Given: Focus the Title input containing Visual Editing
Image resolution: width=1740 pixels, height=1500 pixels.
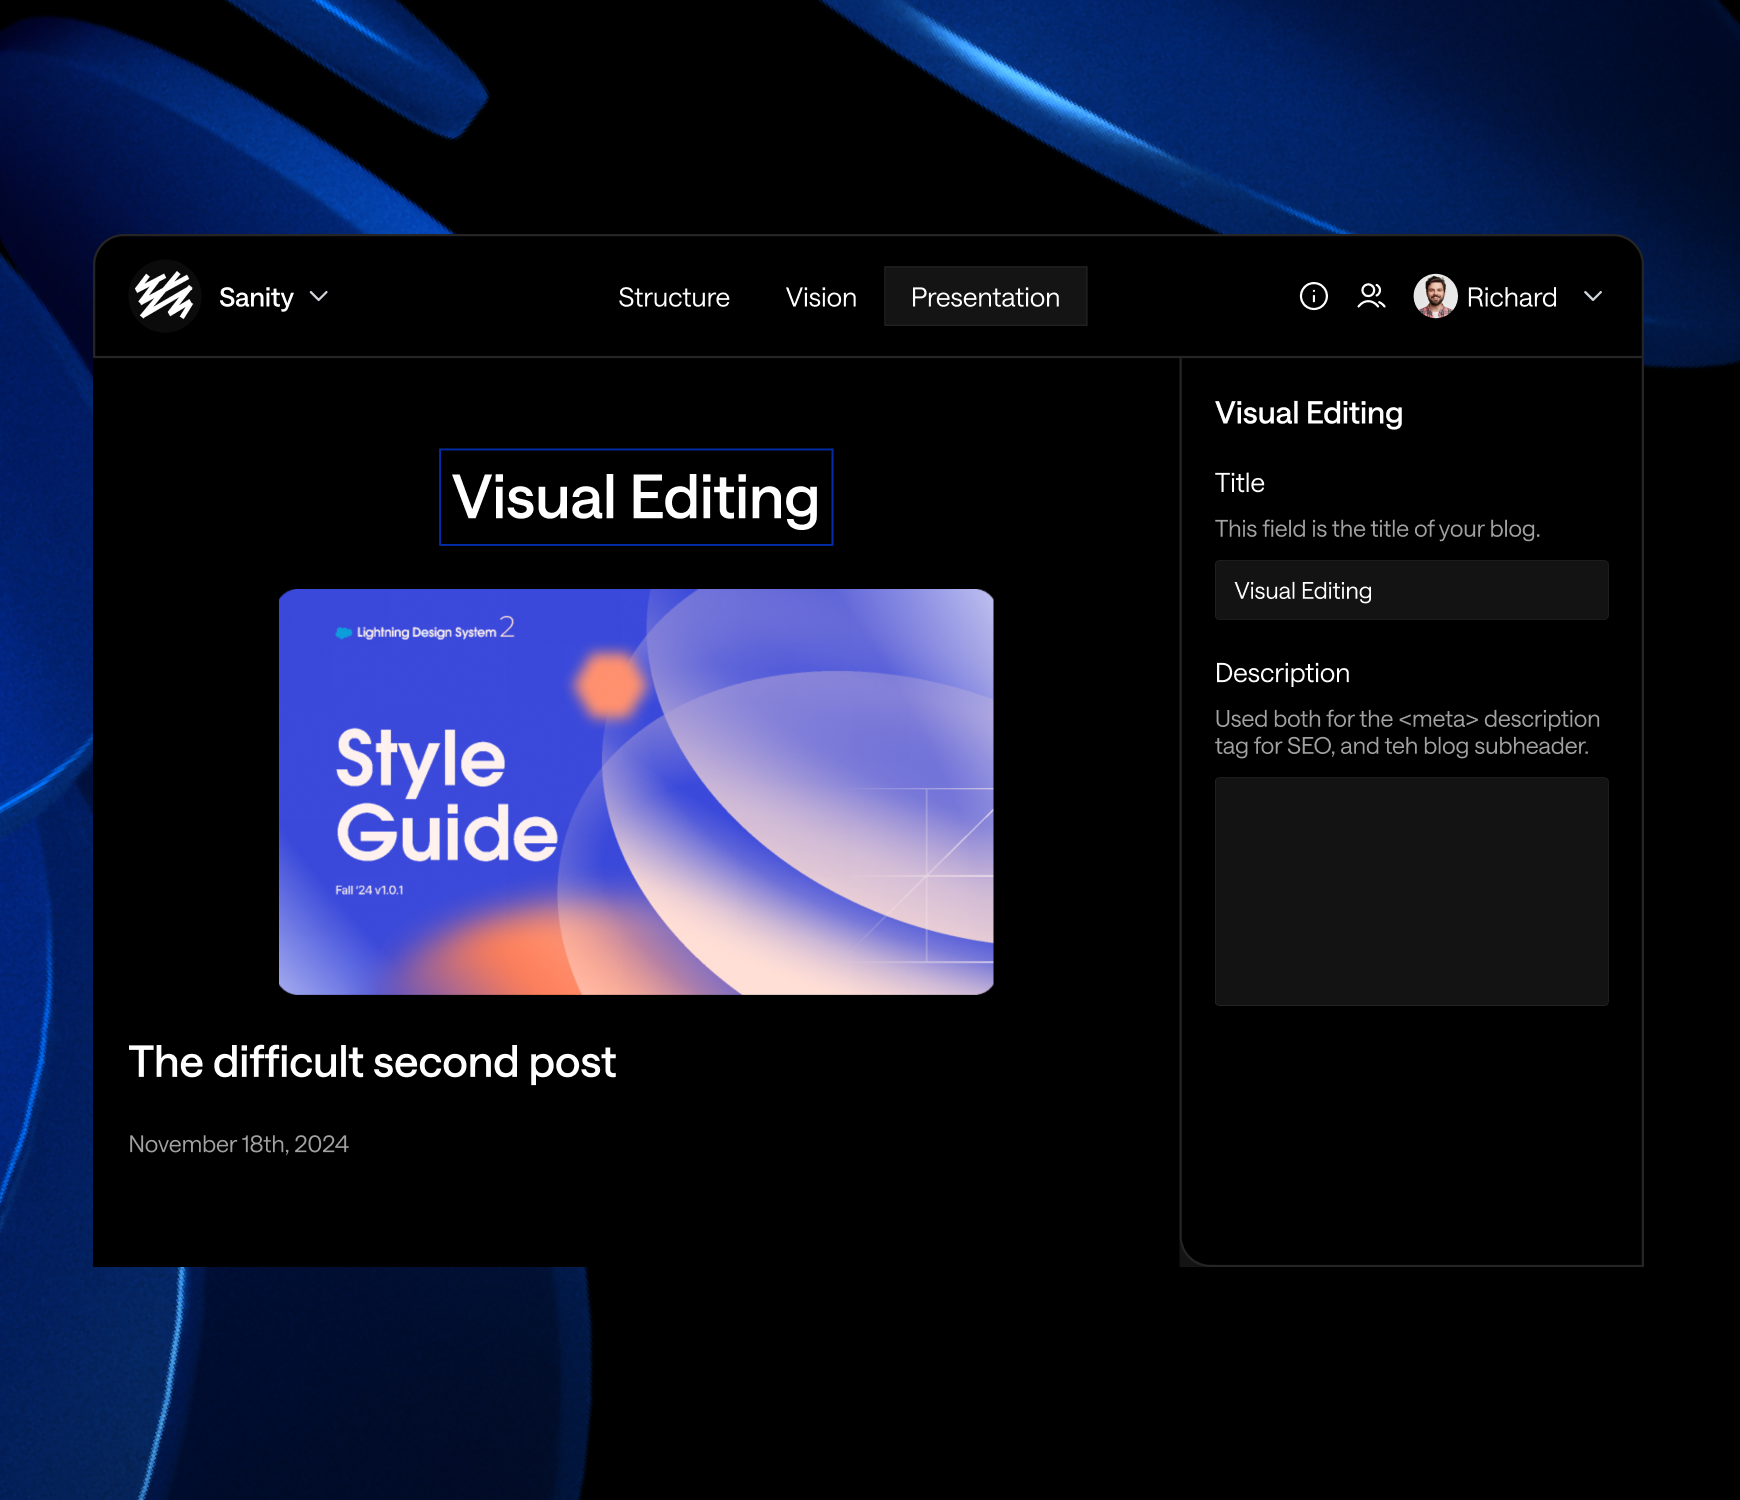Looking at the screenshot, I should pos(1411,590).
